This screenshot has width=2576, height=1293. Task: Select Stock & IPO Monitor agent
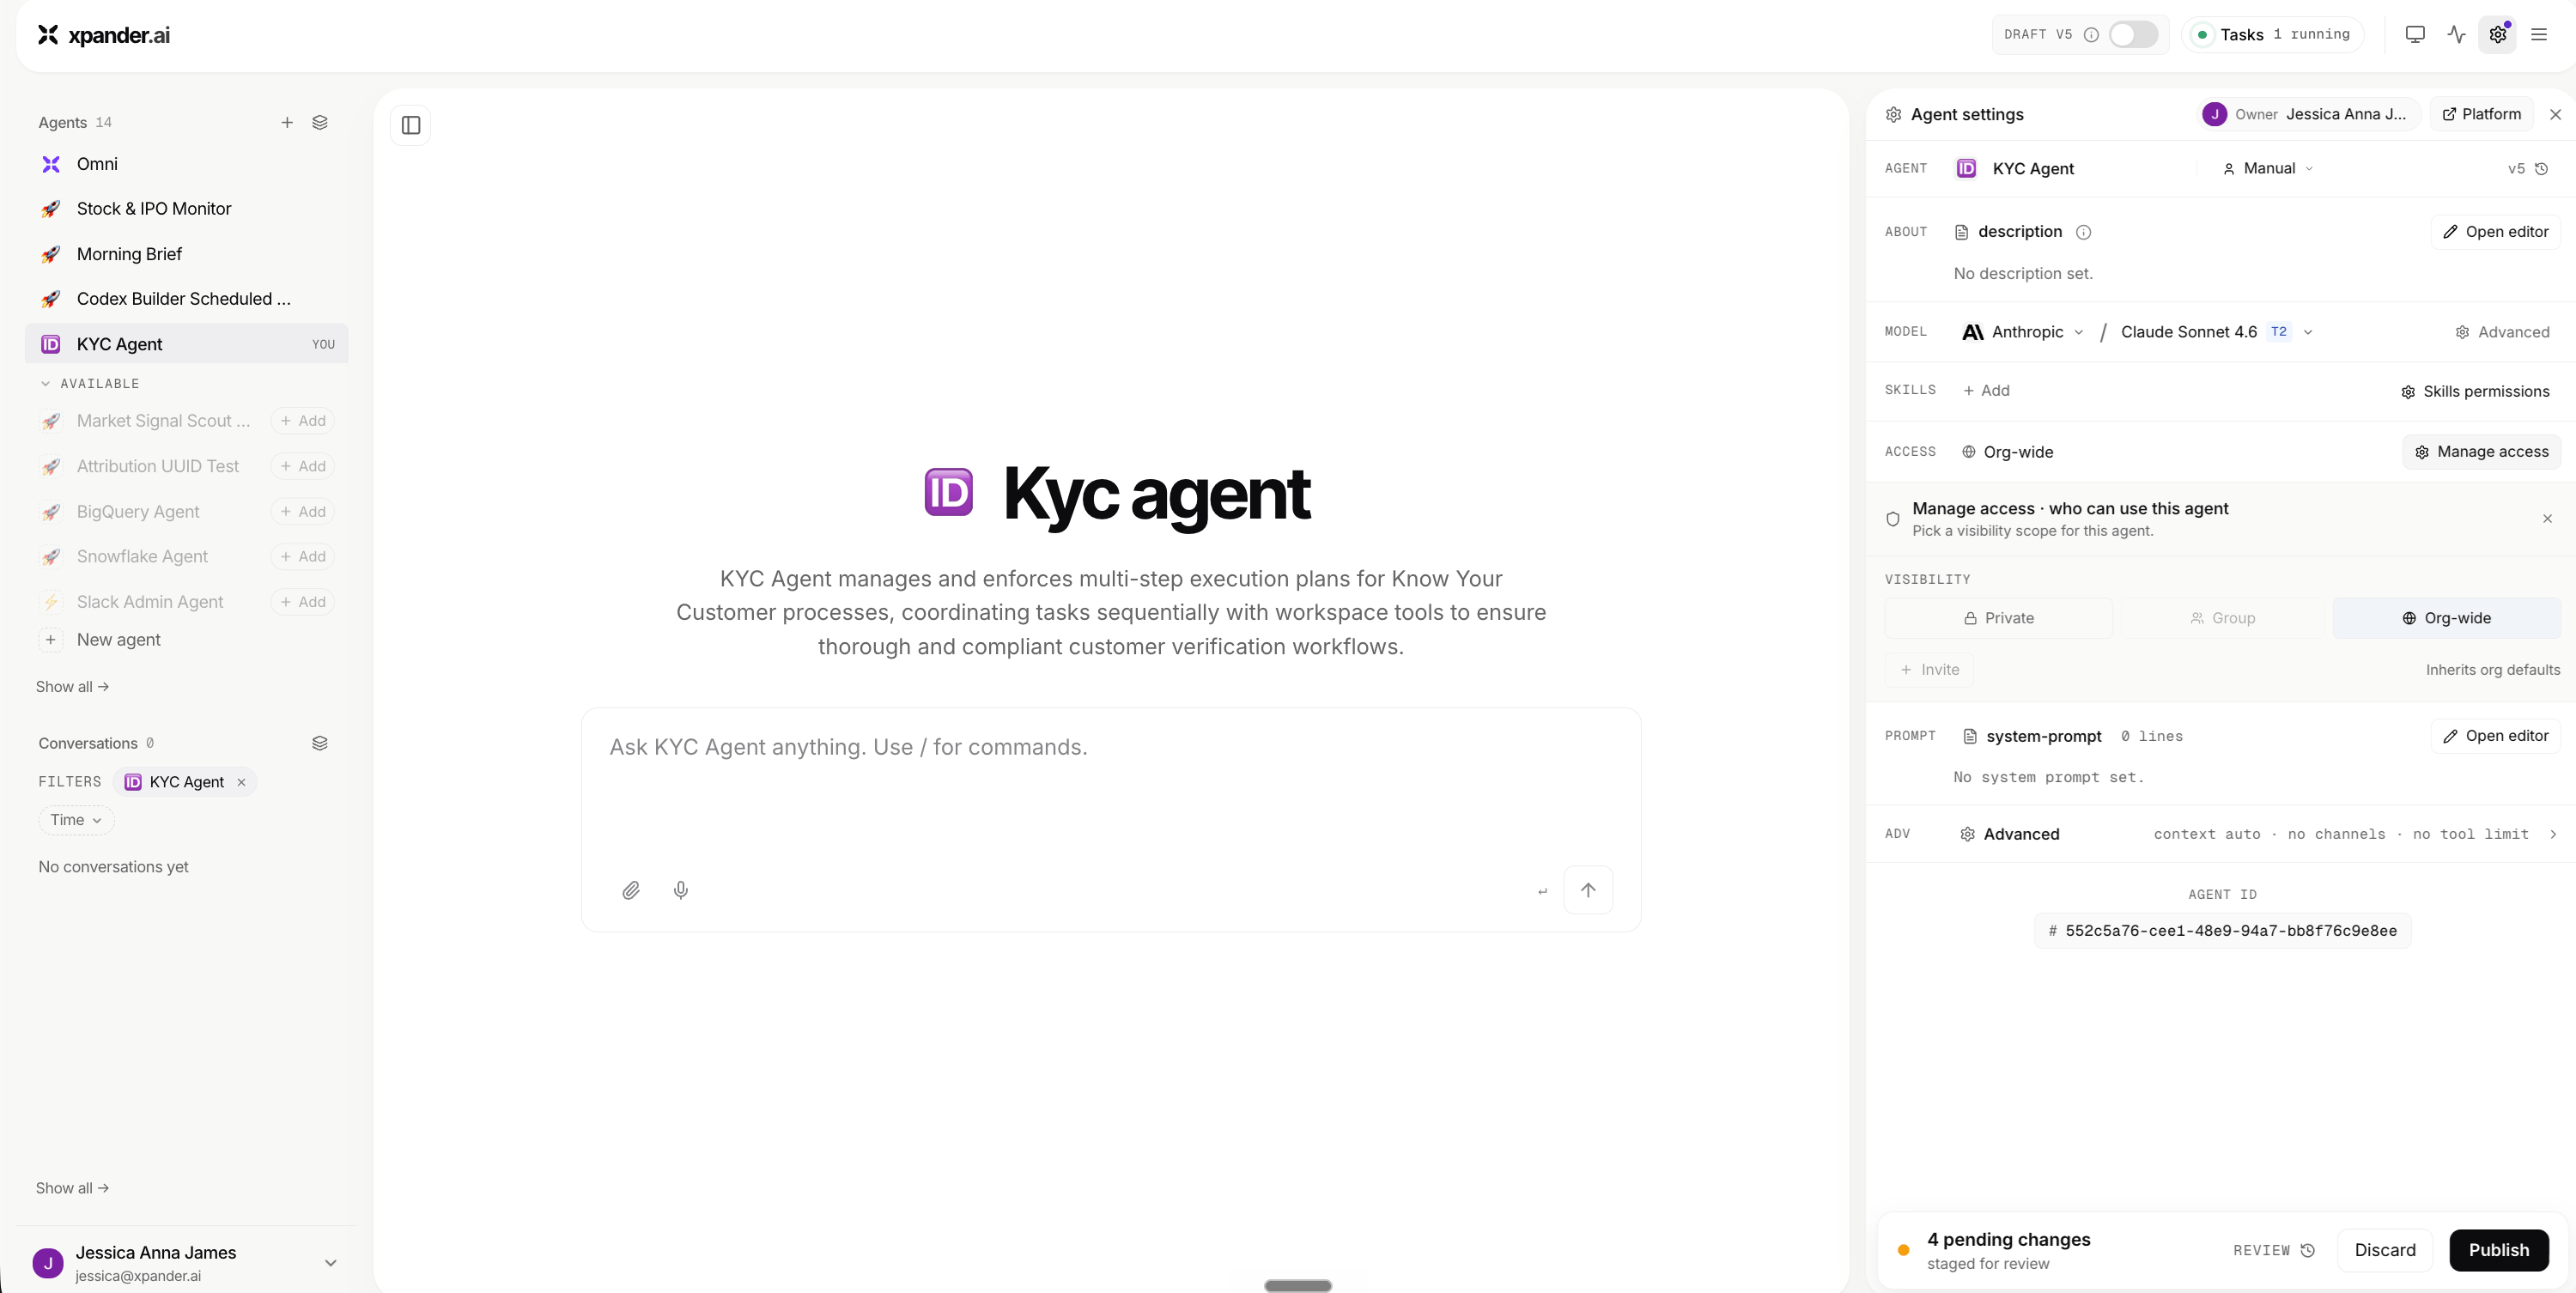click(x=186, y=209)
